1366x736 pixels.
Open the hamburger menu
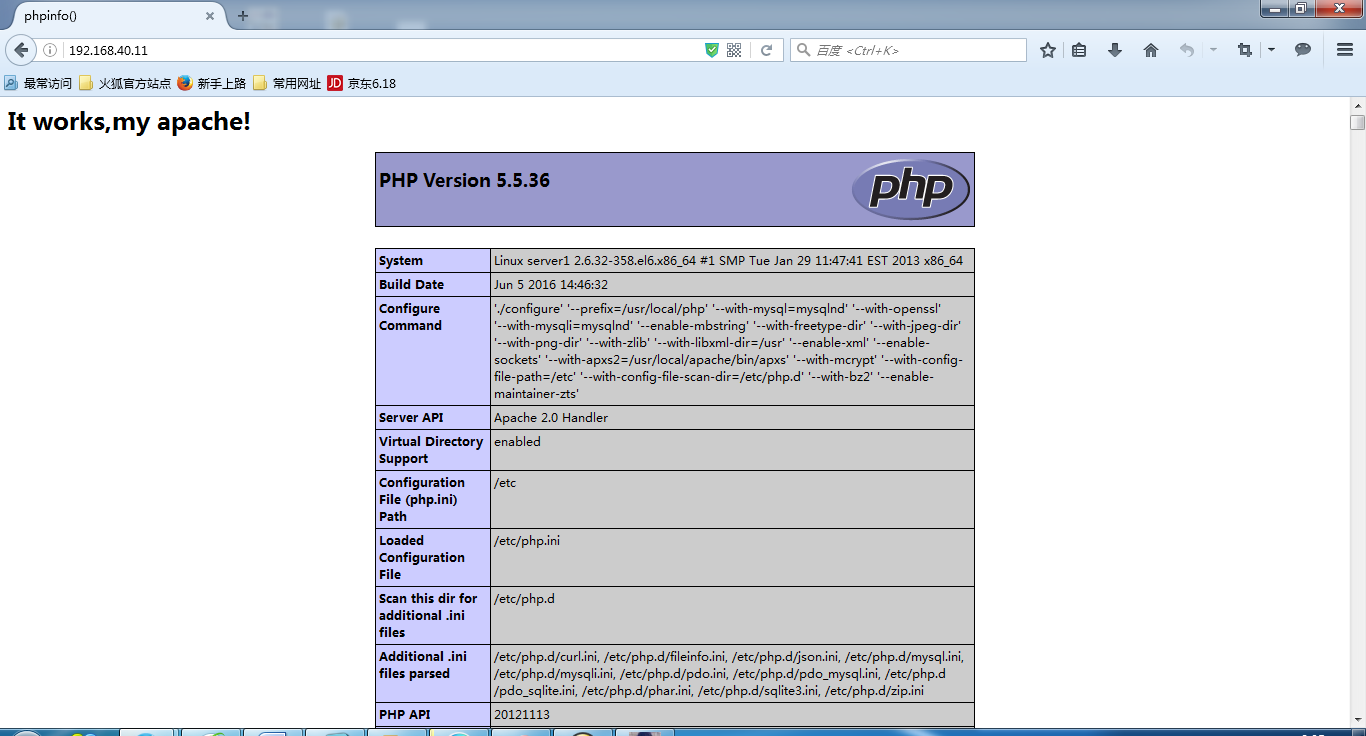(1345, 50)
